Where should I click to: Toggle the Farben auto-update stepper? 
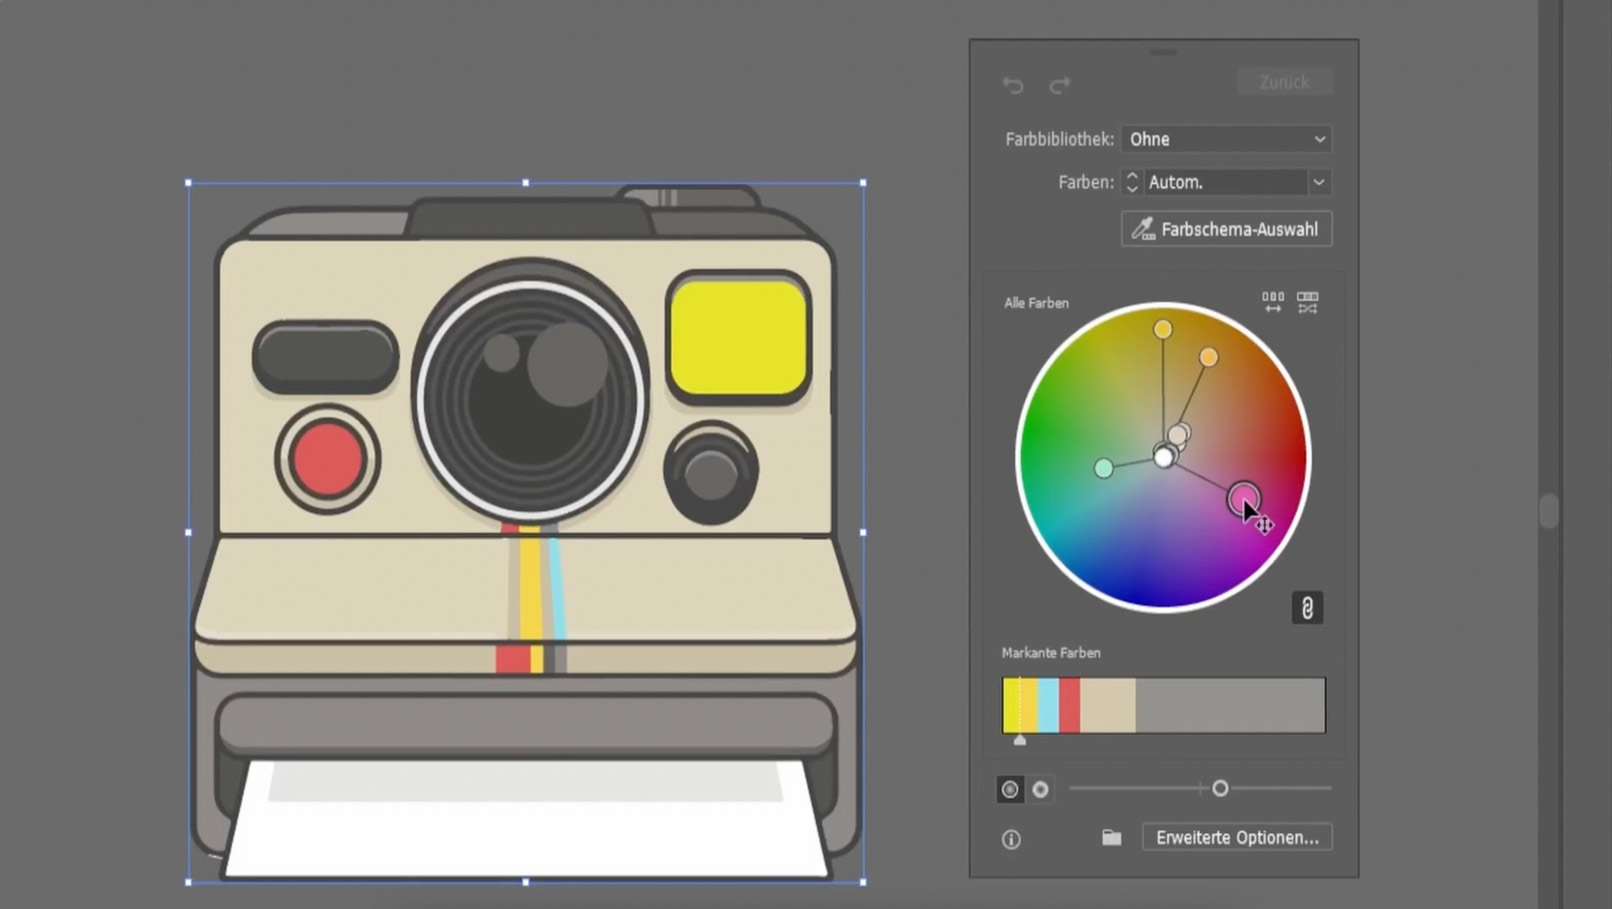(x=1131, y=182)
